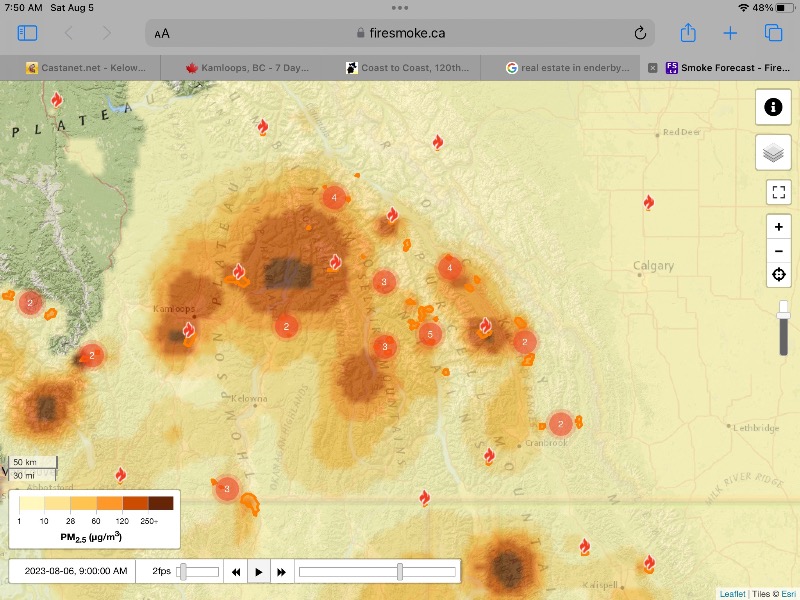
Task: Open the AA reader options menu
Action: (x=162, y=33)
